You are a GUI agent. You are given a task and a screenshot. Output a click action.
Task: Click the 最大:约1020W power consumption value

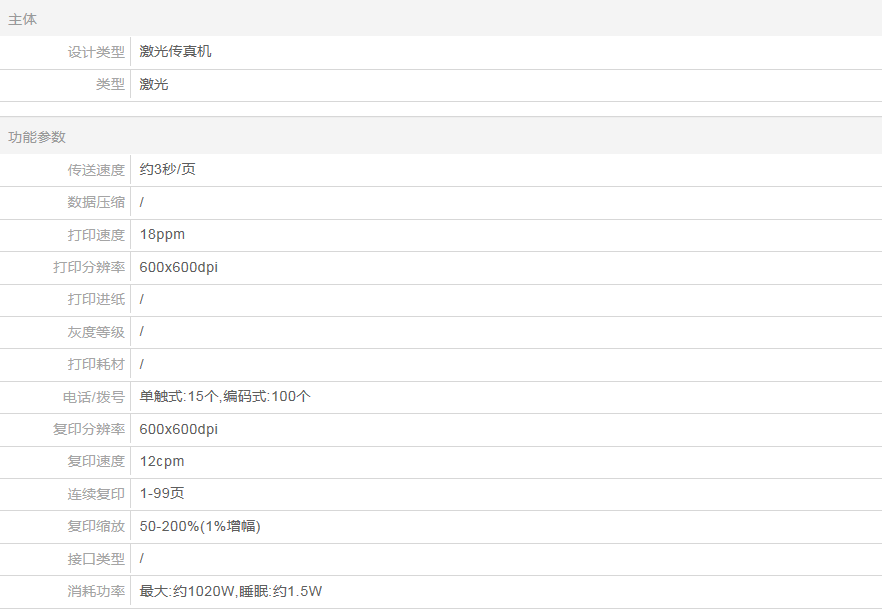(187, 592)
